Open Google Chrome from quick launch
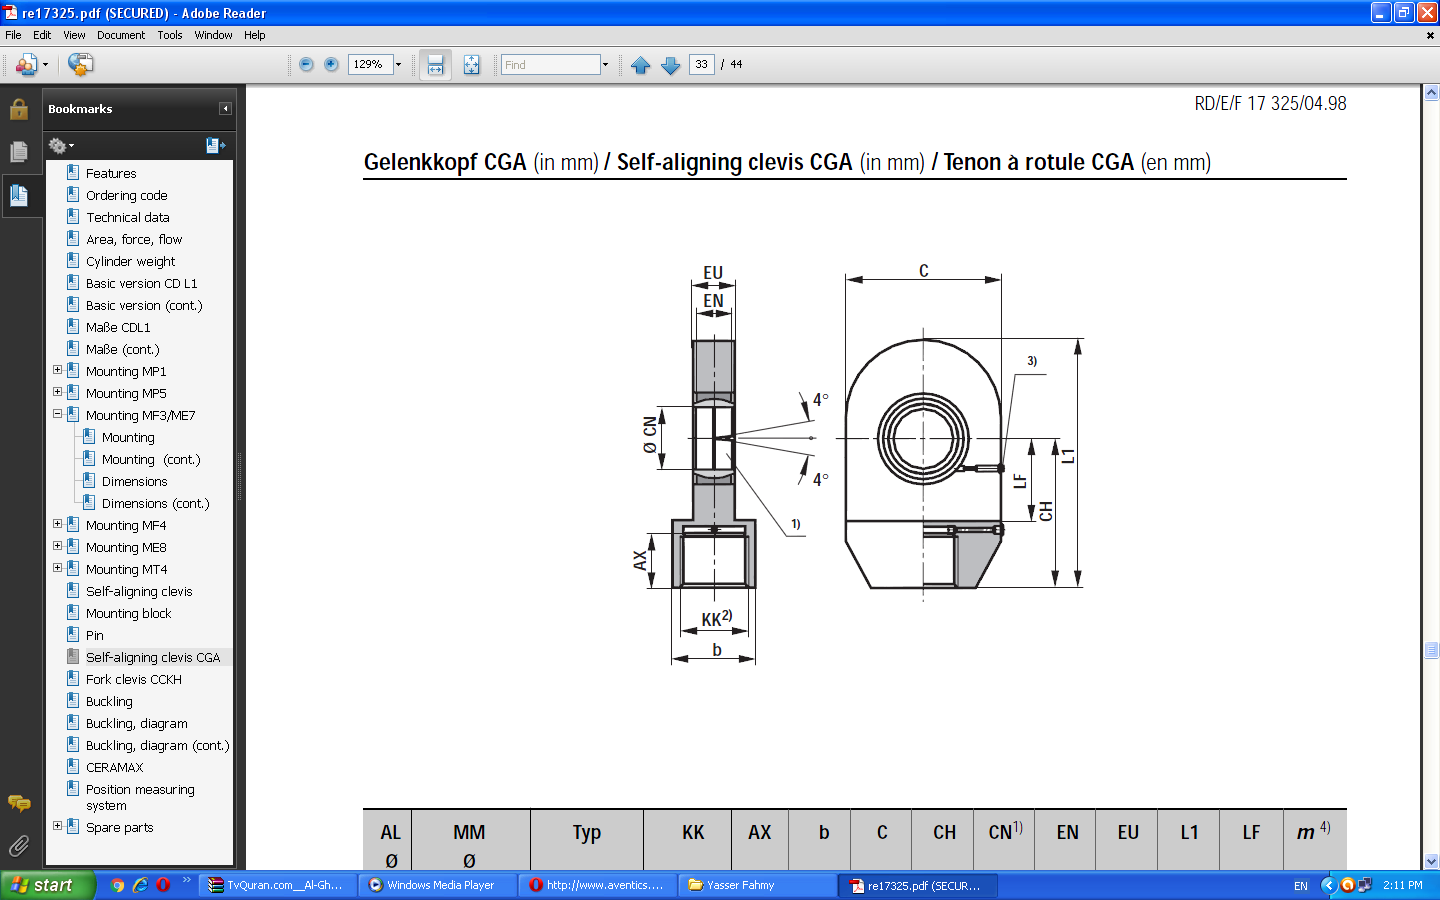The image size is (1440, 900). [x=118, y=885]
